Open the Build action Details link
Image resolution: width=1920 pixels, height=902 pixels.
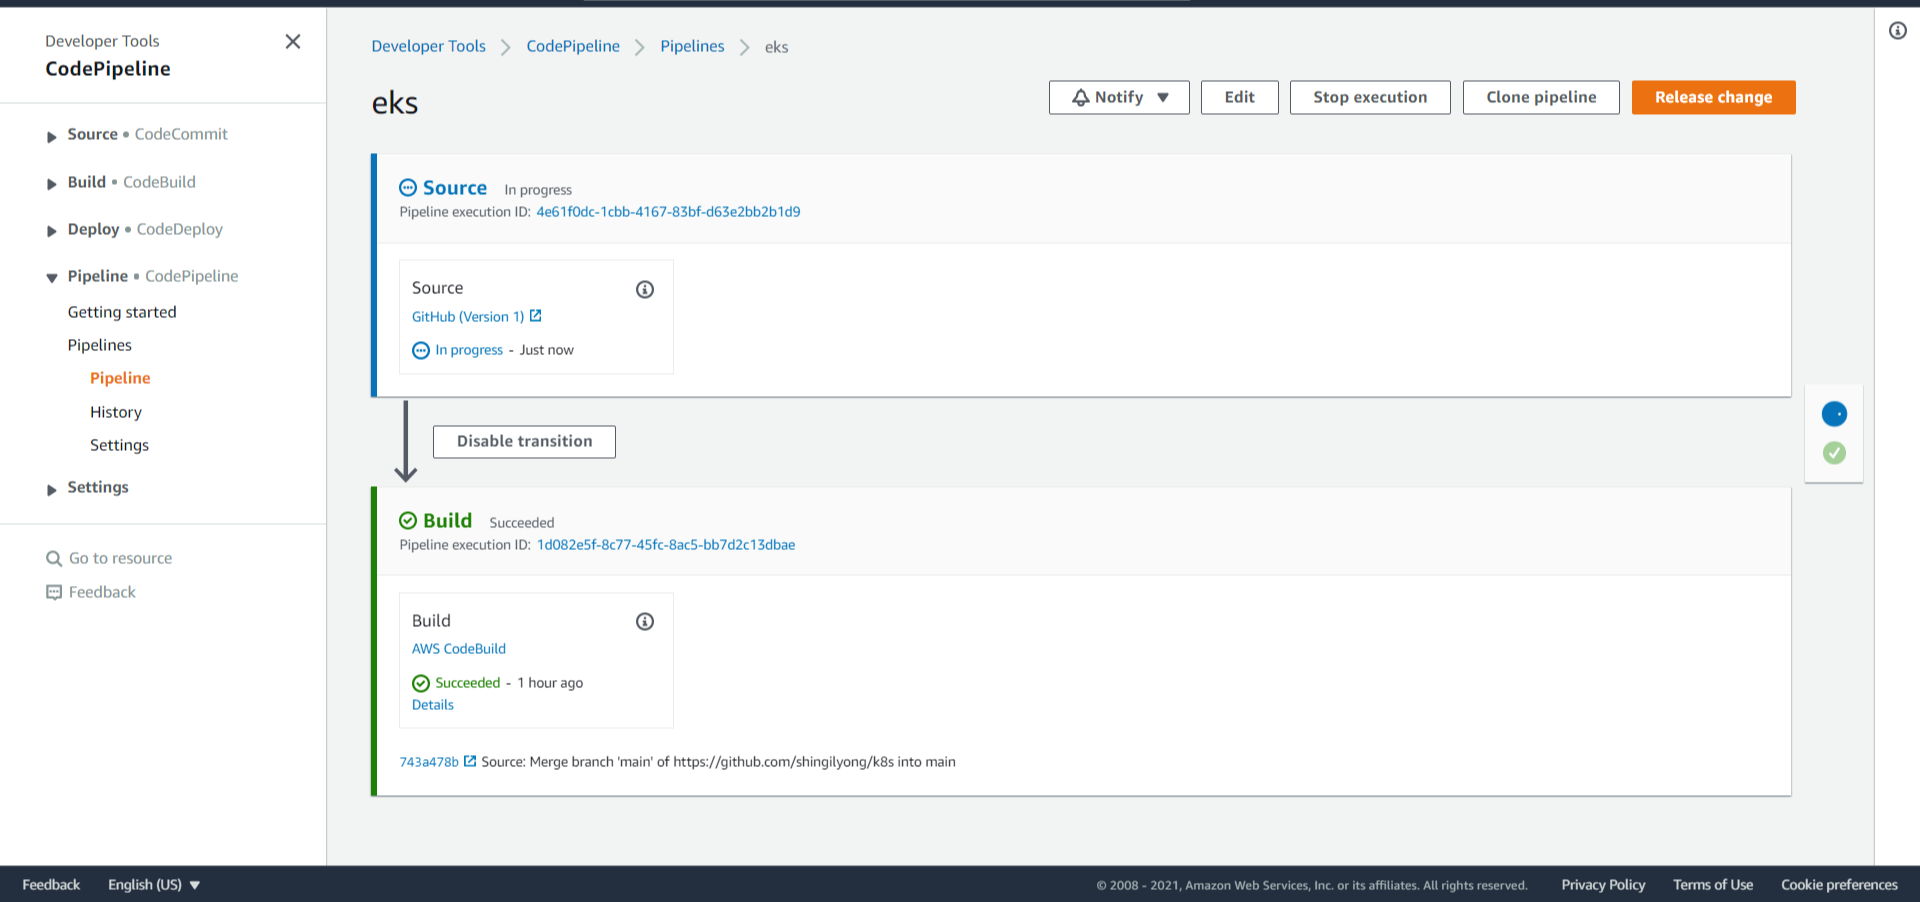point(433,705)
